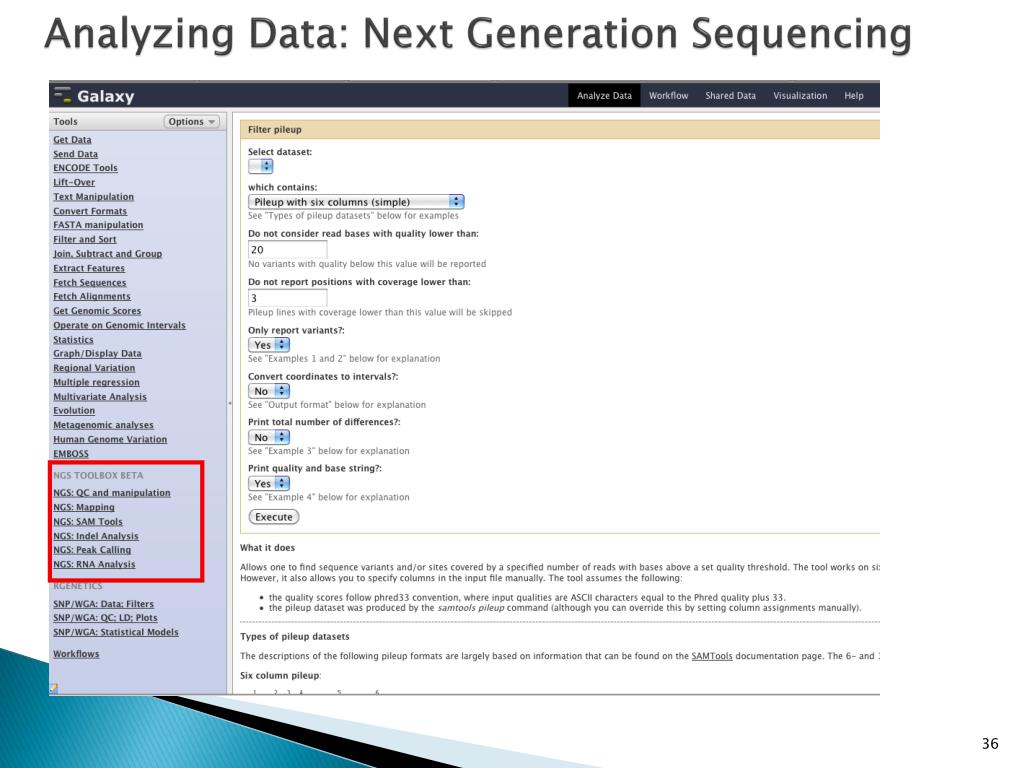Expand the Get Data tool section

pos(72,140)
